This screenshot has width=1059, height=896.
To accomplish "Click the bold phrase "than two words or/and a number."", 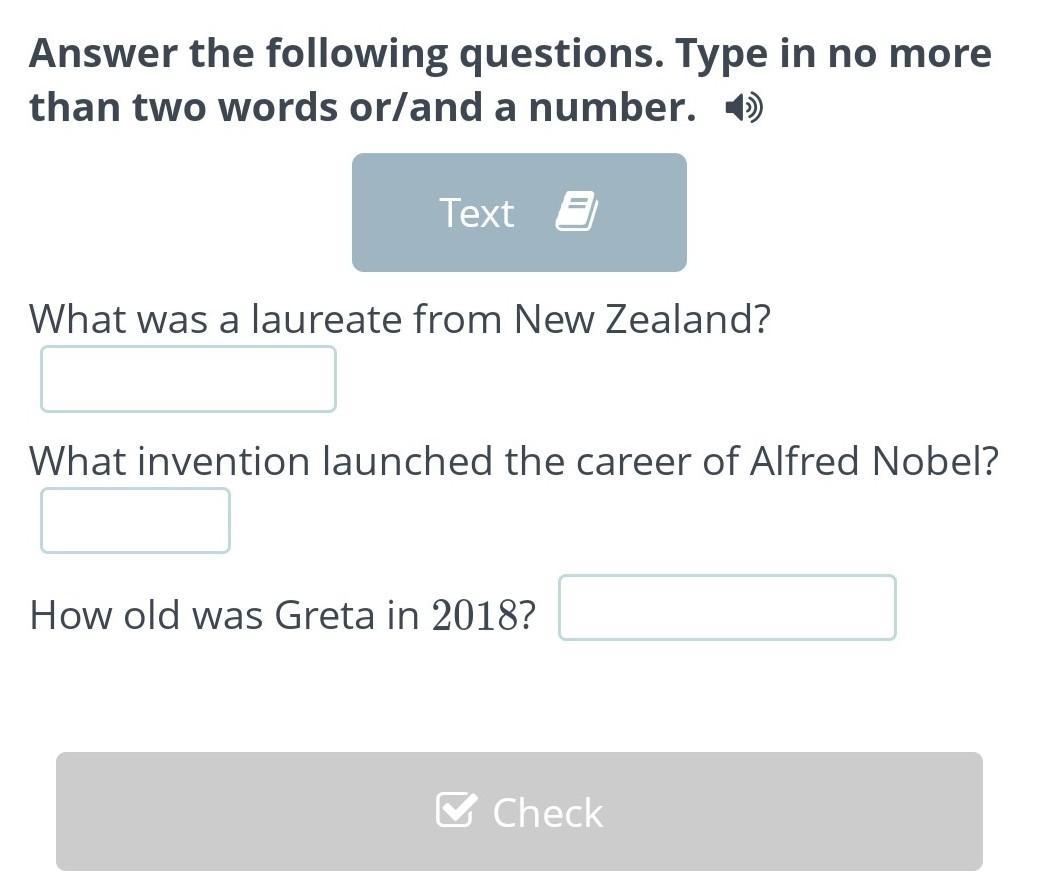I will [363, 108].
